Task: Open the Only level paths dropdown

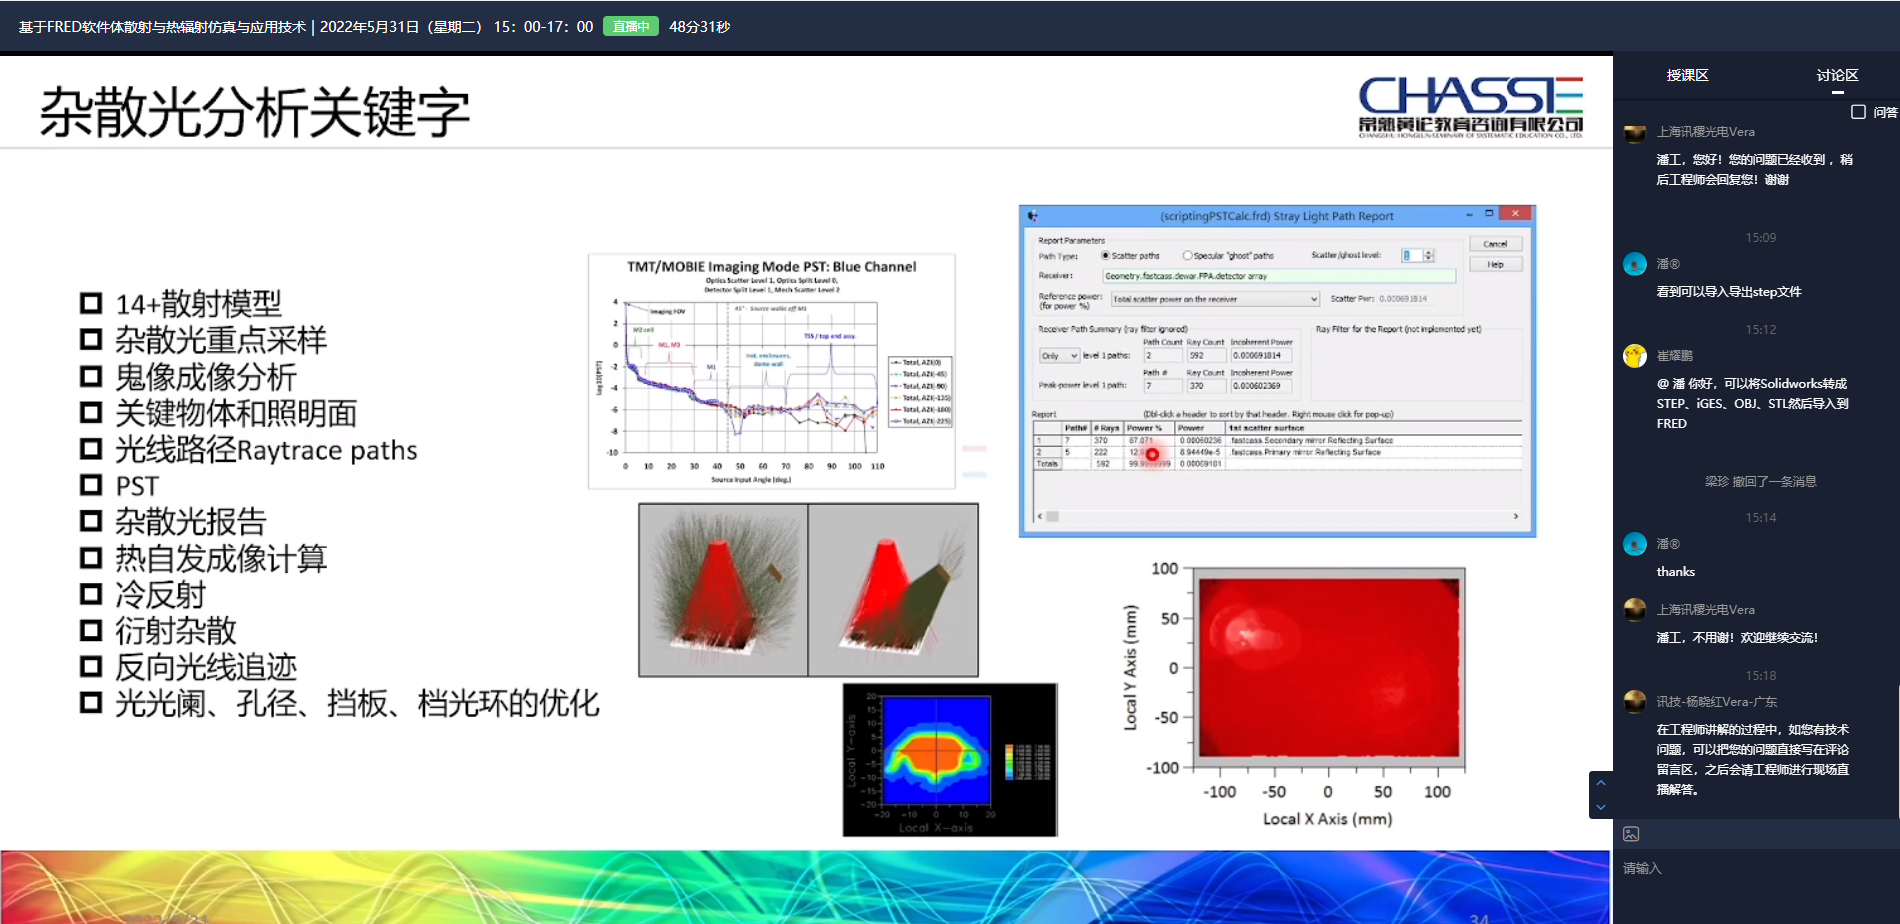Action: click(x=1059, y=356)
